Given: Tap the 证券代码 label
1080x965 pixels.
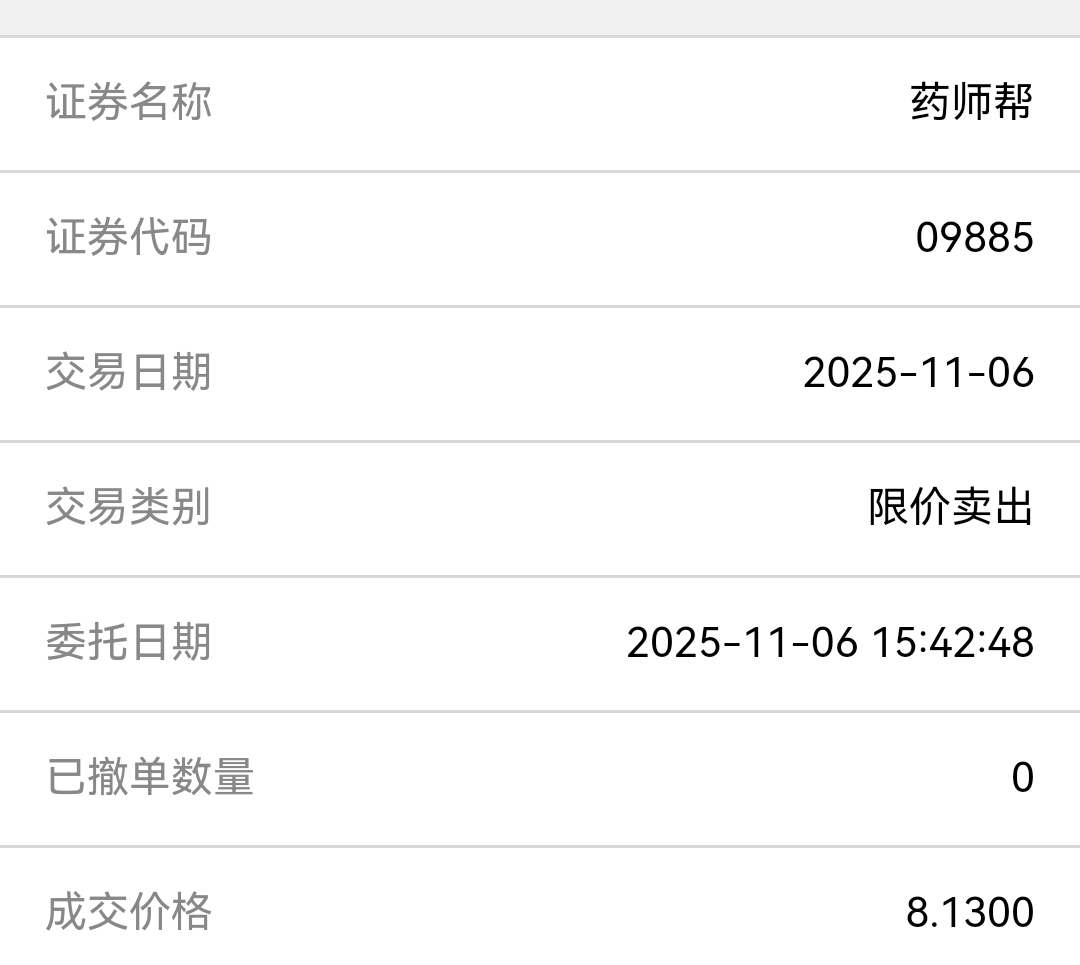Looking at the screenshot, I should tap(129, 237).
